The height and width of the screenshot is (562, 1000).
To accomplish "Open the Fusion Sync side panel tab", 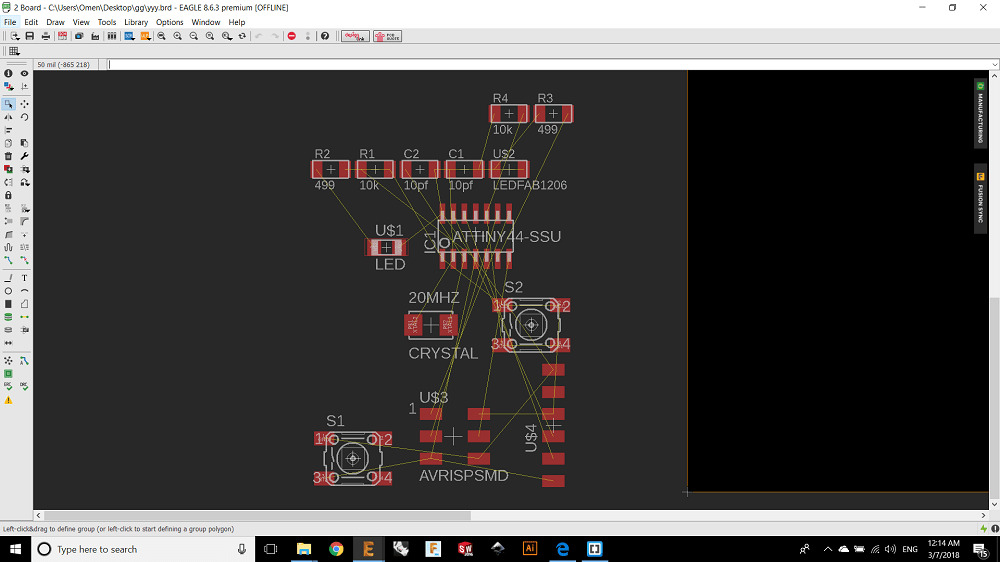I will (980, 199).
